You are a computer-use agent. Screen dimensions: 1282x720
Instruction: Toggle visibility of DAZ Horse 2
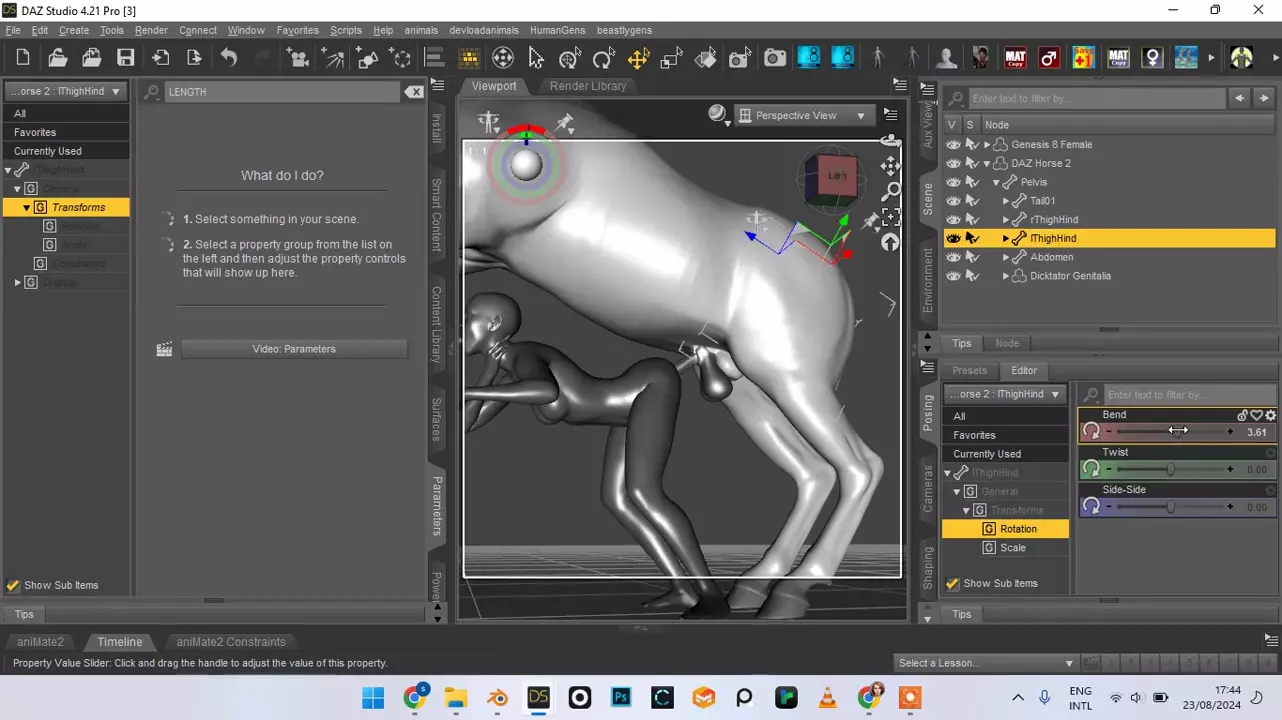pyautogui.click(x=953, y=164)
